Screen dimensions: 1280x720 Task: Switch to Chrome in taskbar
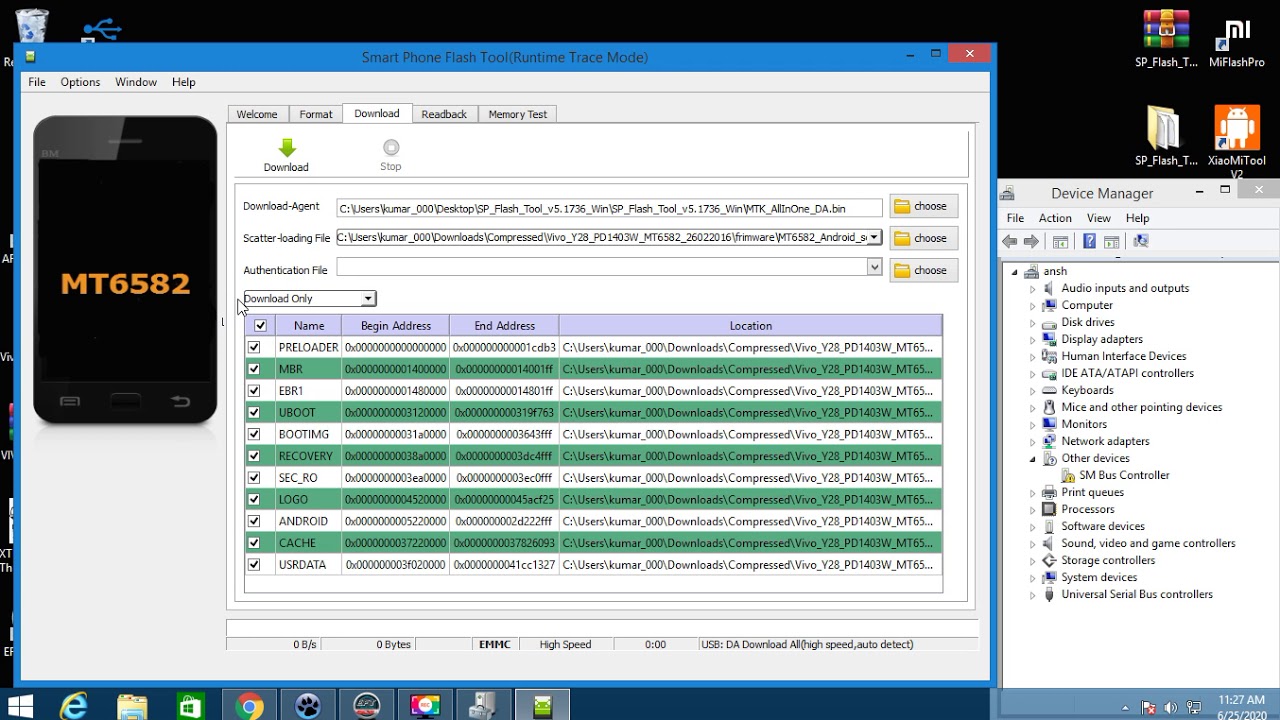249,706
